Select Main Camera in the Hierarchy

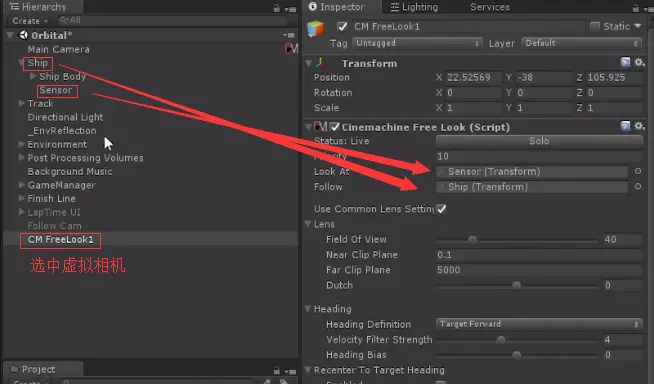pos(58,49)
